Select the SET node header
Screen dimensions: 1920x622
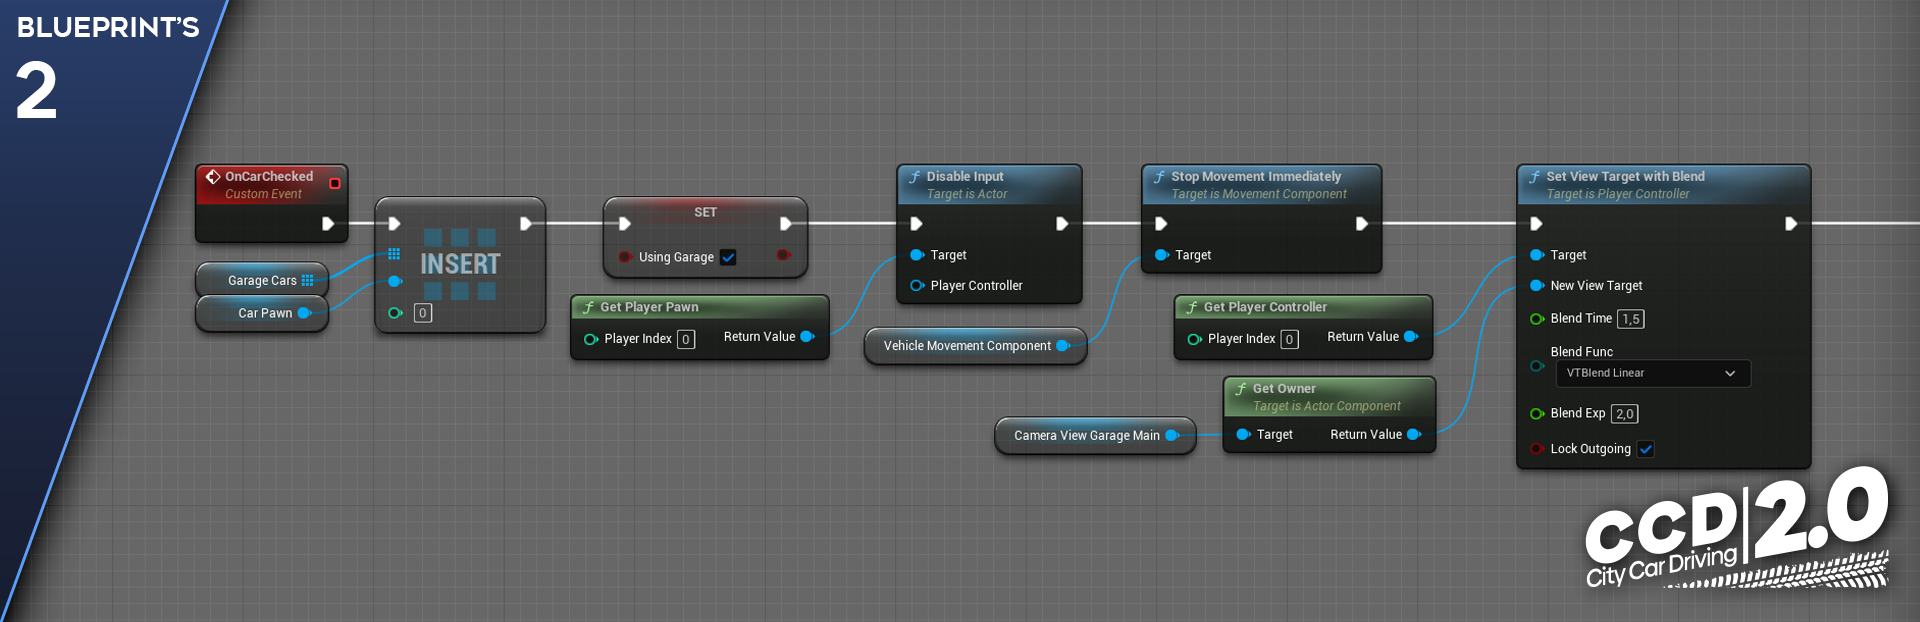pos(705,212)
